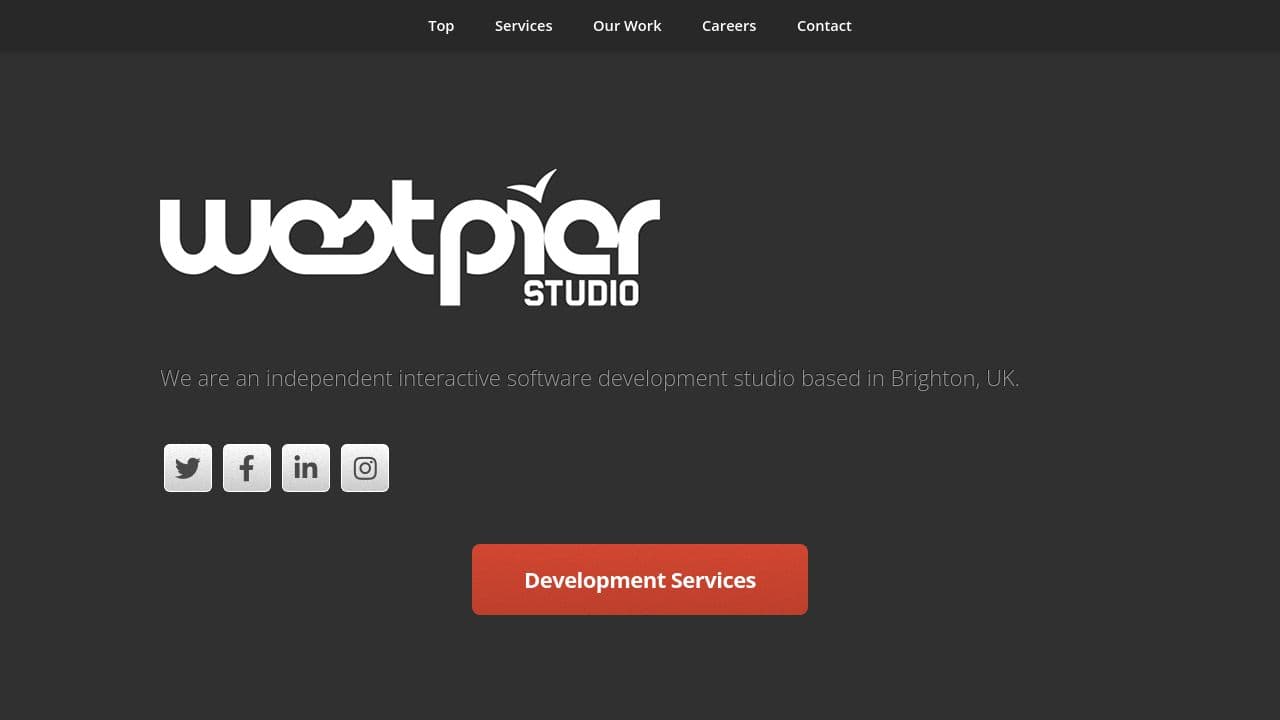The height and width of the screenshot is (720, 1280).
Task: Open the LinkedIn company profile link
Action: tap(305, 467)
